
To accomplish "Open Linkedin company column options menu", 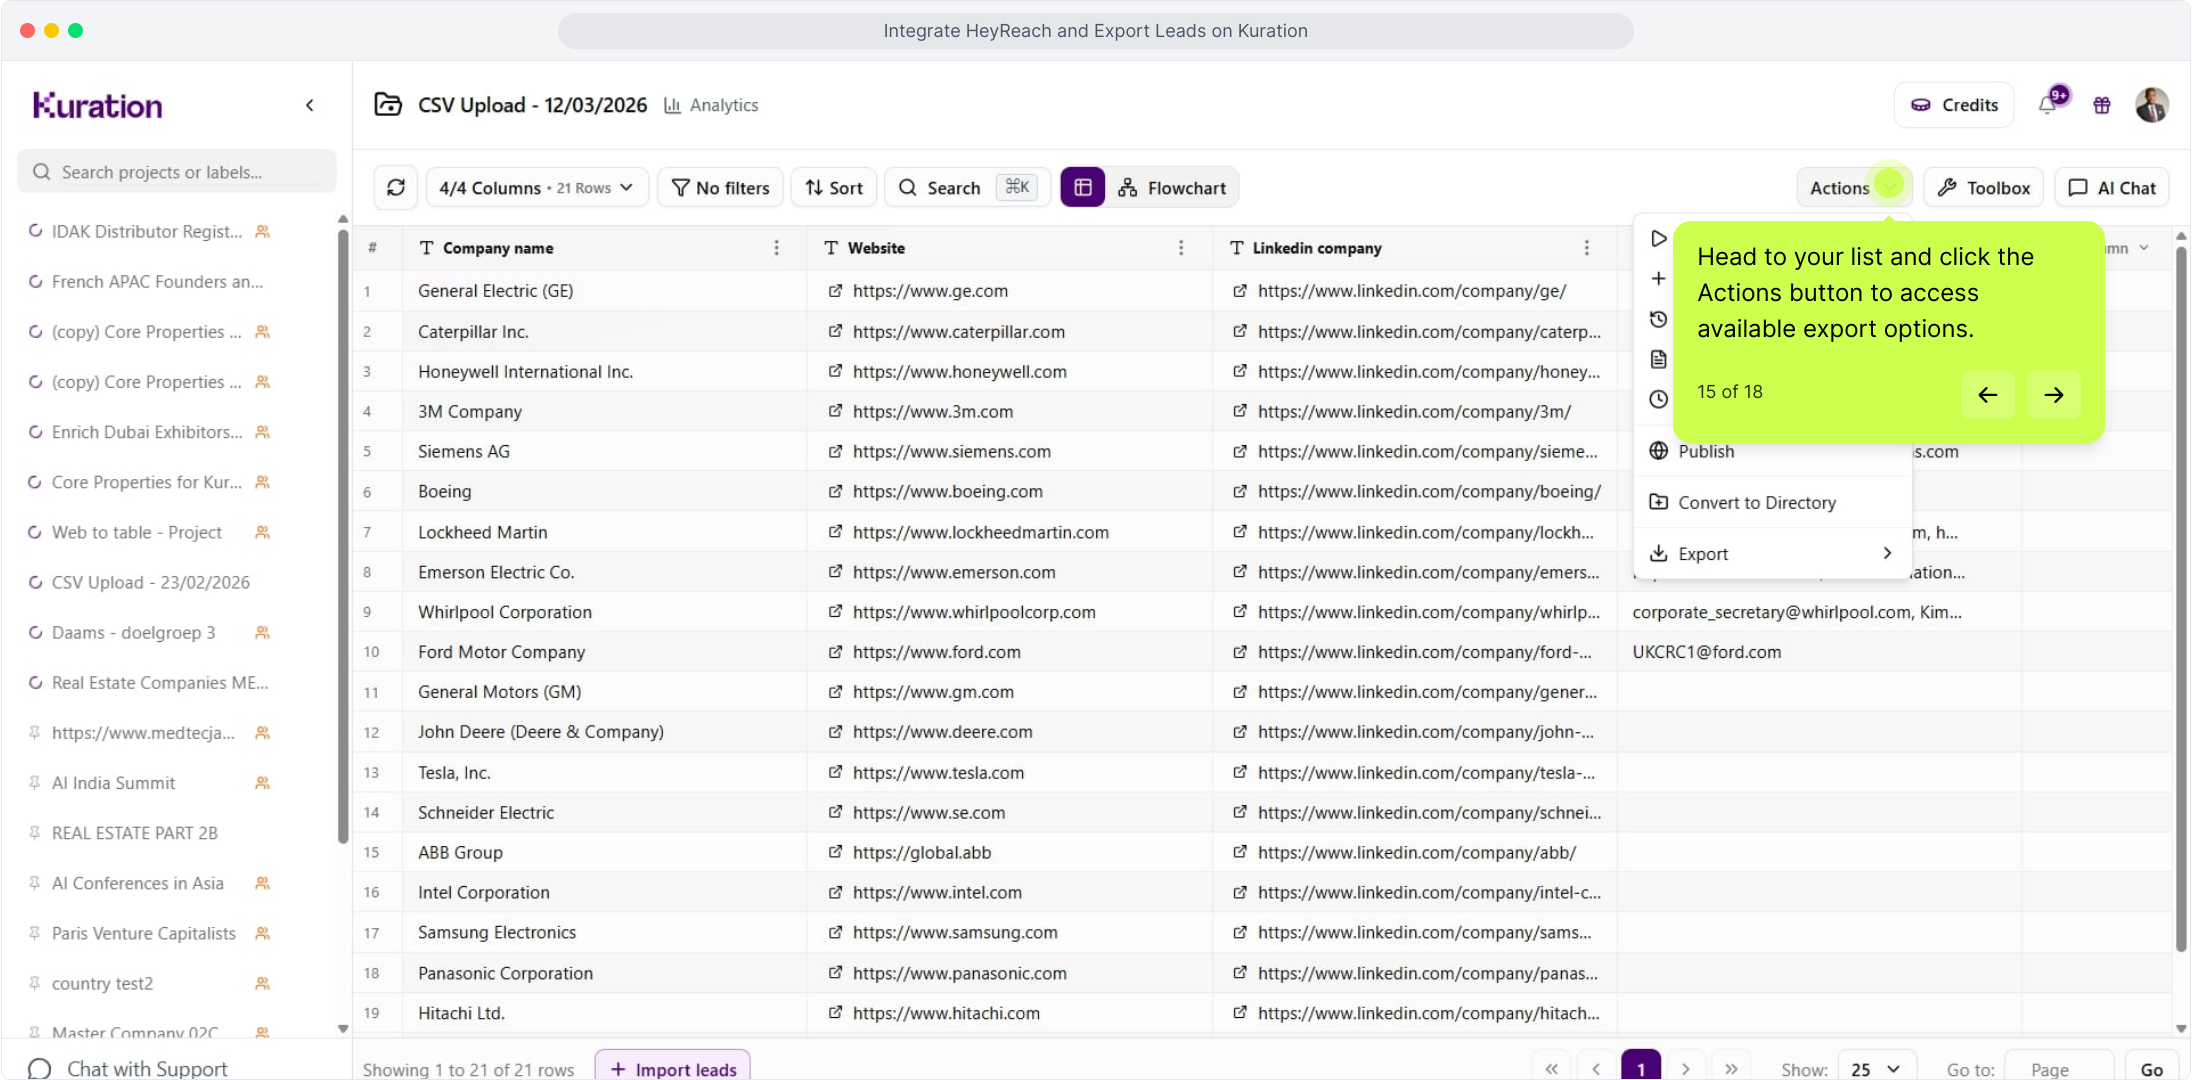I will click(x=1586, y=248).
